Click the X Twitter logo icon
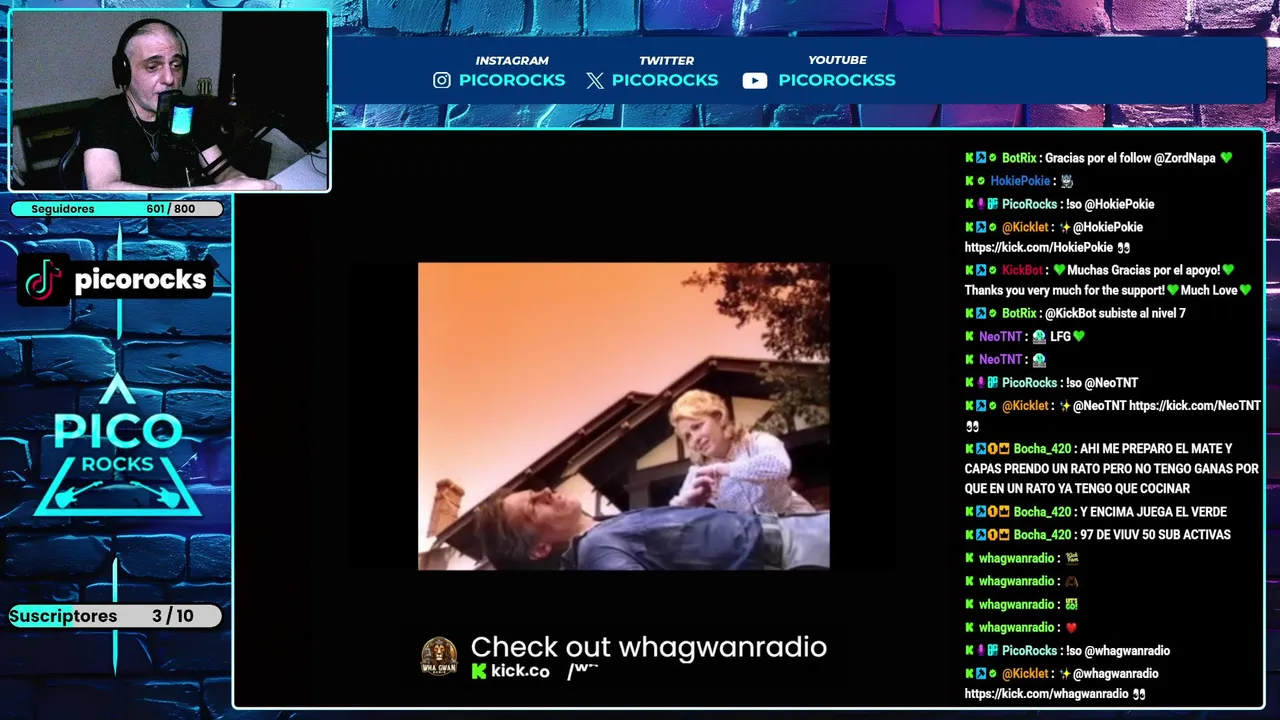 click(595, 81)
